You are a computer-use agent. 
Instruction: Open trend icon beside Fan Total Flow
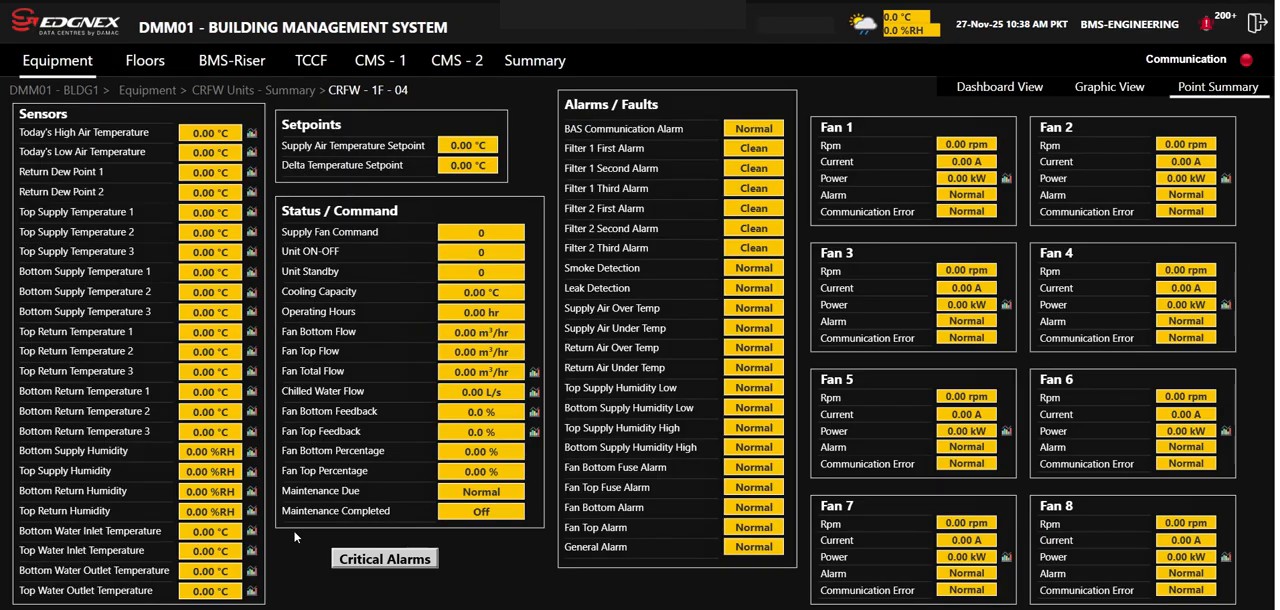534,372
